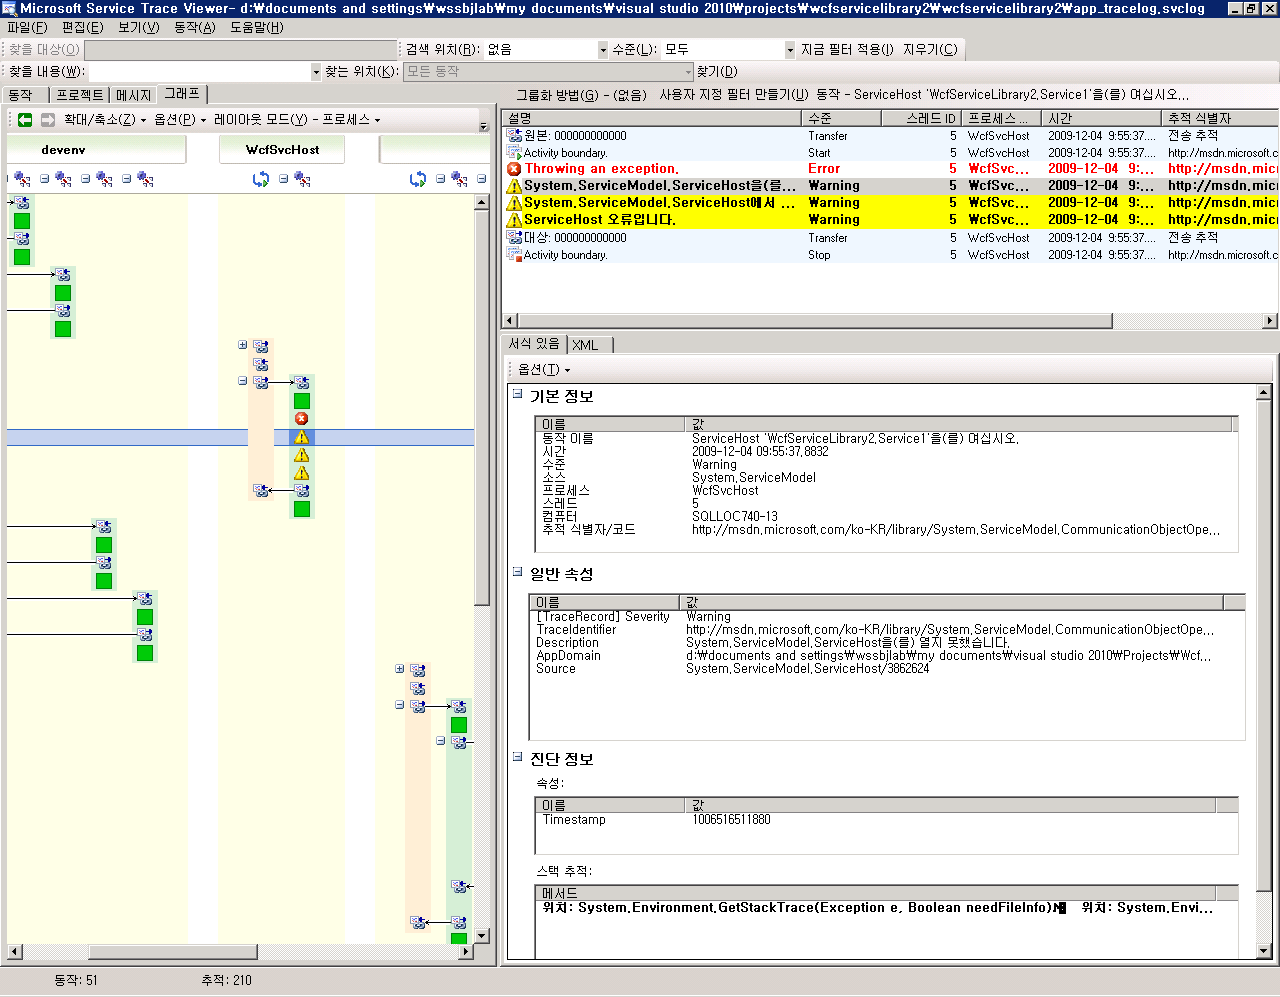1280x997 pixels.
Task: Open the 그룹화 방법(G) - (없음) menu
Action: pyautogui.click(x=581, y=94)
